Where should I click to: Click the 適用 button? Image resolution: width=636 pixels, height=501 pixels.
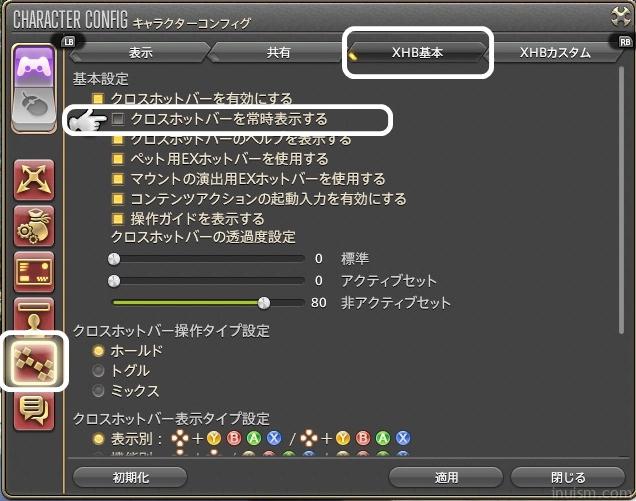[x=446, y=477]
